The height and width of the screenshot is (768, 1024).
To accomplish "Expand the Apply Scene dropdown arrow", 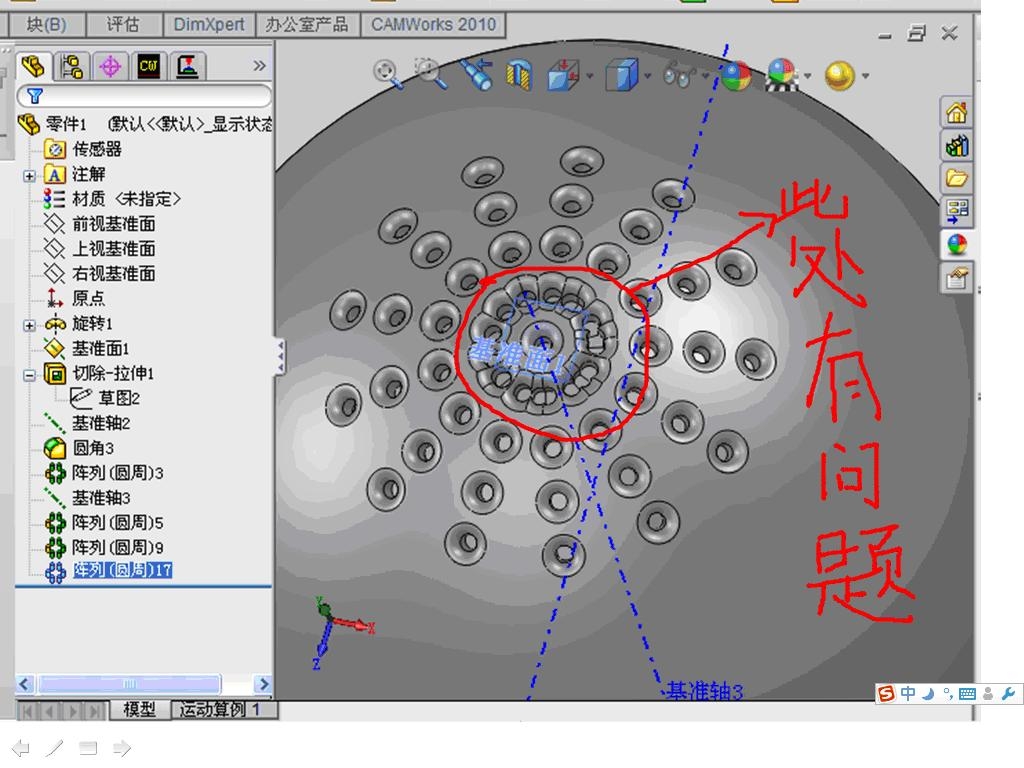I will coord(808,76).
